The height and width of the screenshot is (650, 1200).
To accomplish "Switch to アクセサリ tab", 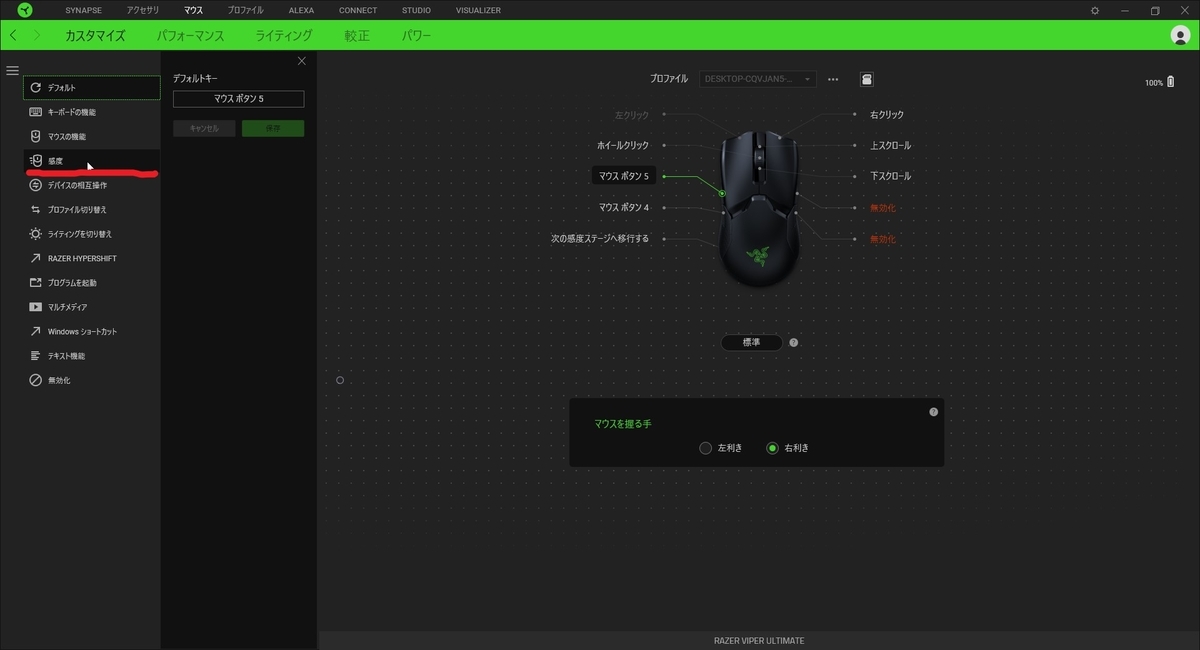I will pos(143,10).
